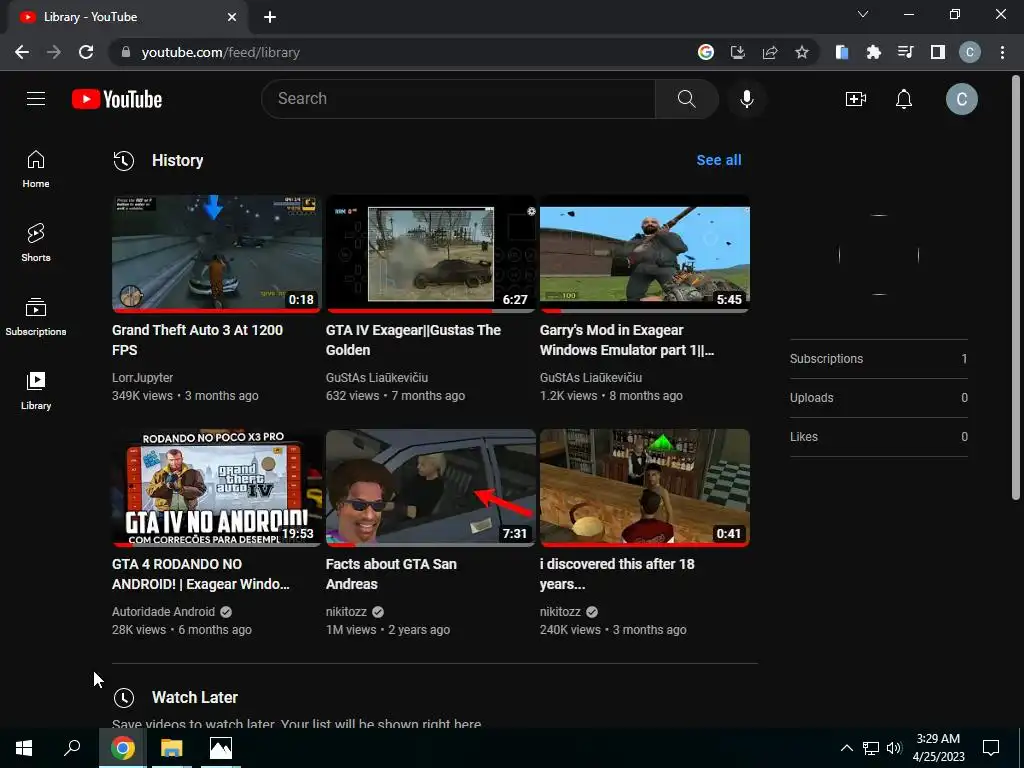The width and height of the screenshot is (1024, 768).
Task: Click the install app icon in address bar
Action: click(x=738, y=52)
